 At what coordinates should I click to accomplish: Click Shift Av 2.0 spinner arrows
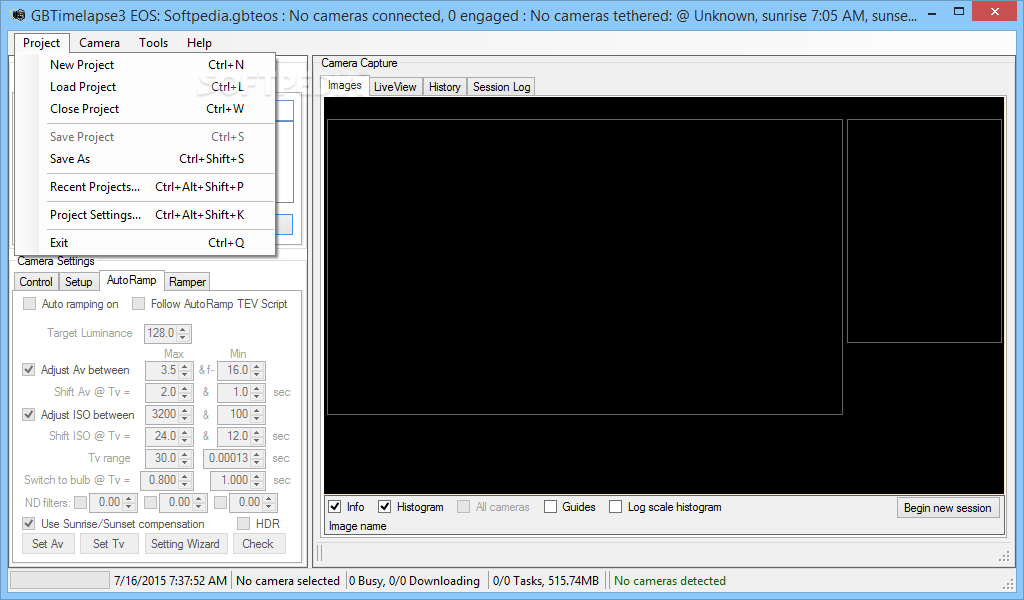click(x=185, y=392)
